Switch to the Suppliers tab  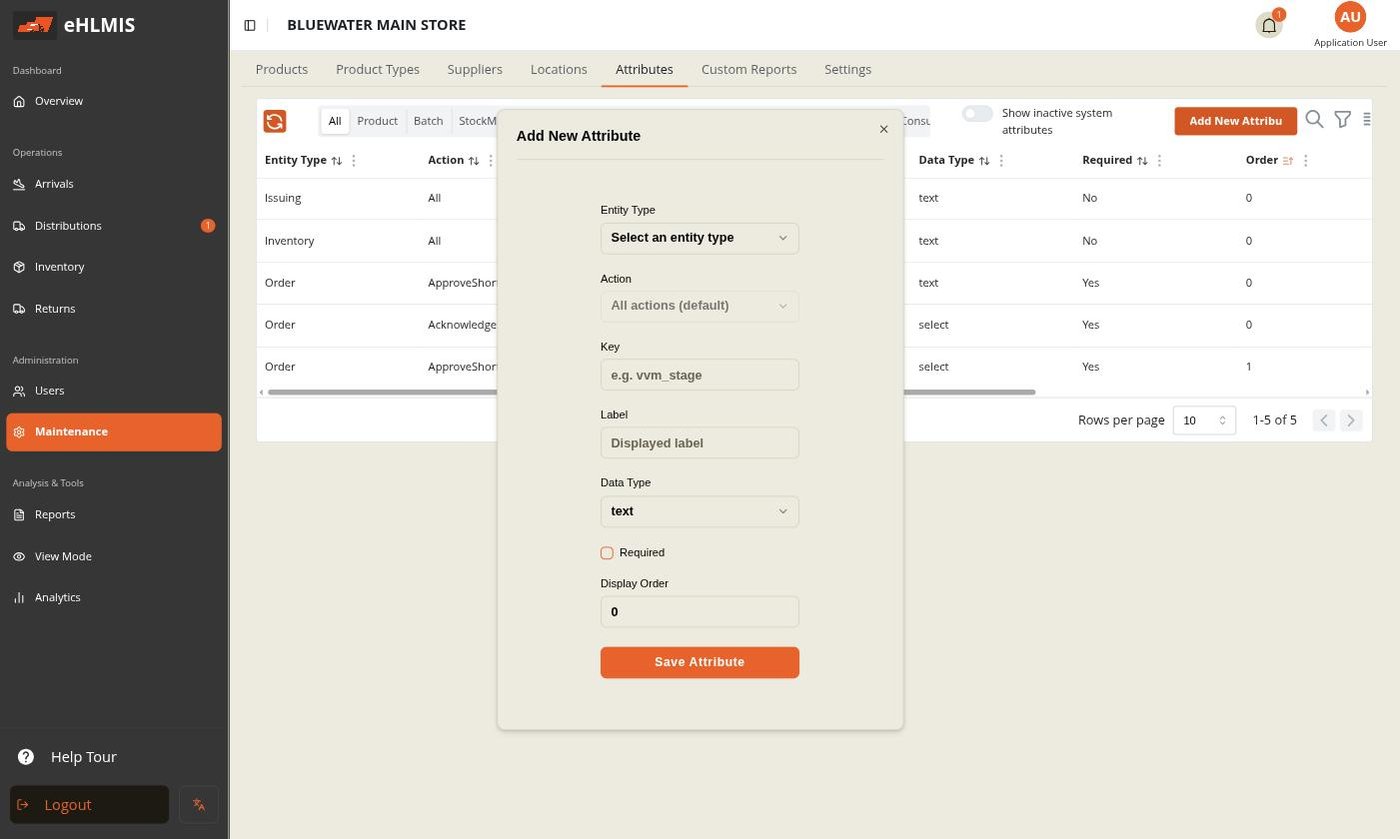[475, 70]
